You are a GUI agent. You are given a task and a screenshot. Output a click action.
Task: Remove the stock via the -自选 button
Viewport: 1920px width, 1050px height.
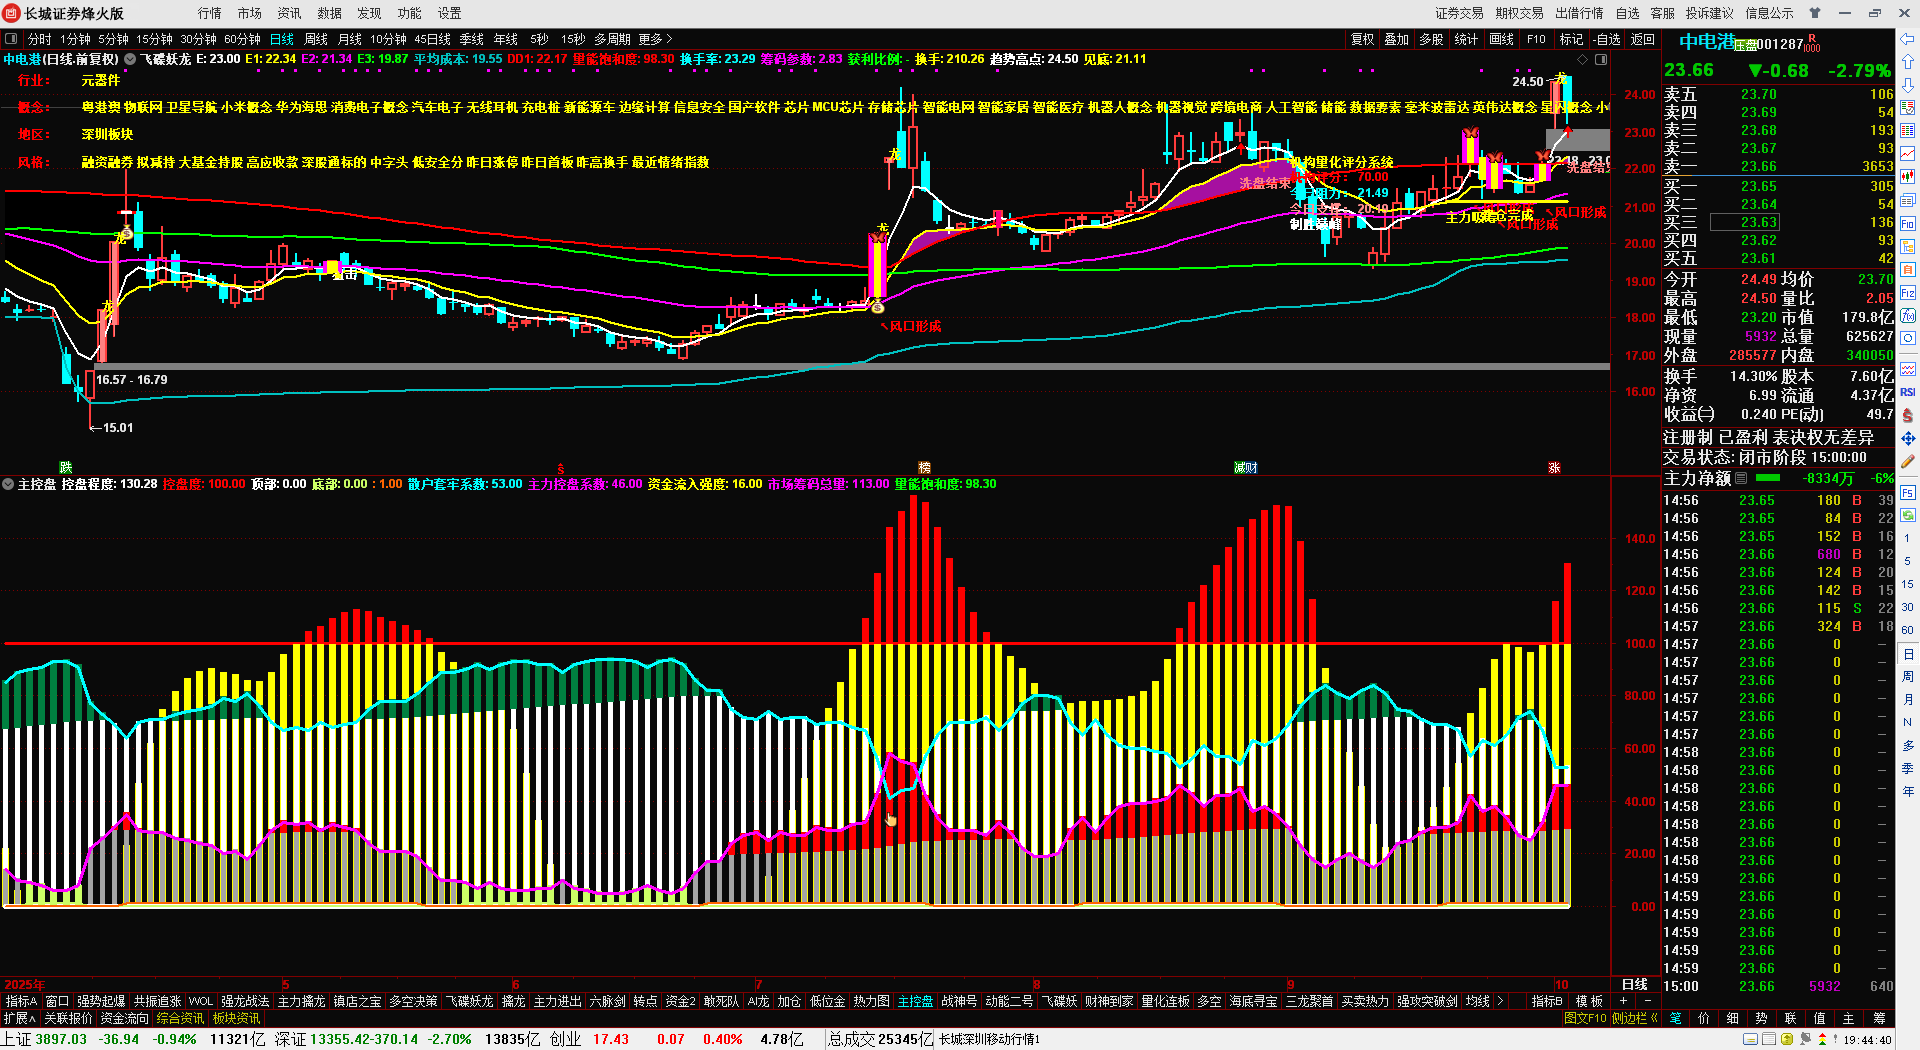pos(1607,39)
